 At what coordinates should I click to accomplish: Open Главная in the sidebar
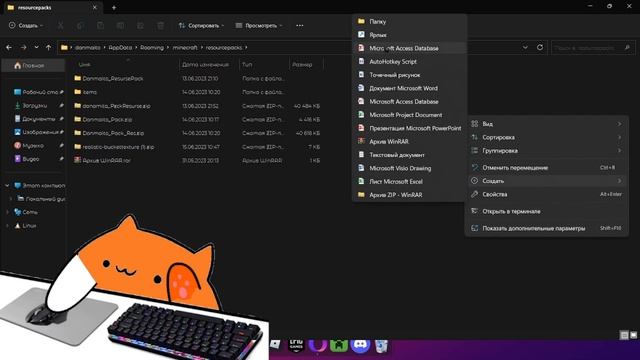click(33, 65)
